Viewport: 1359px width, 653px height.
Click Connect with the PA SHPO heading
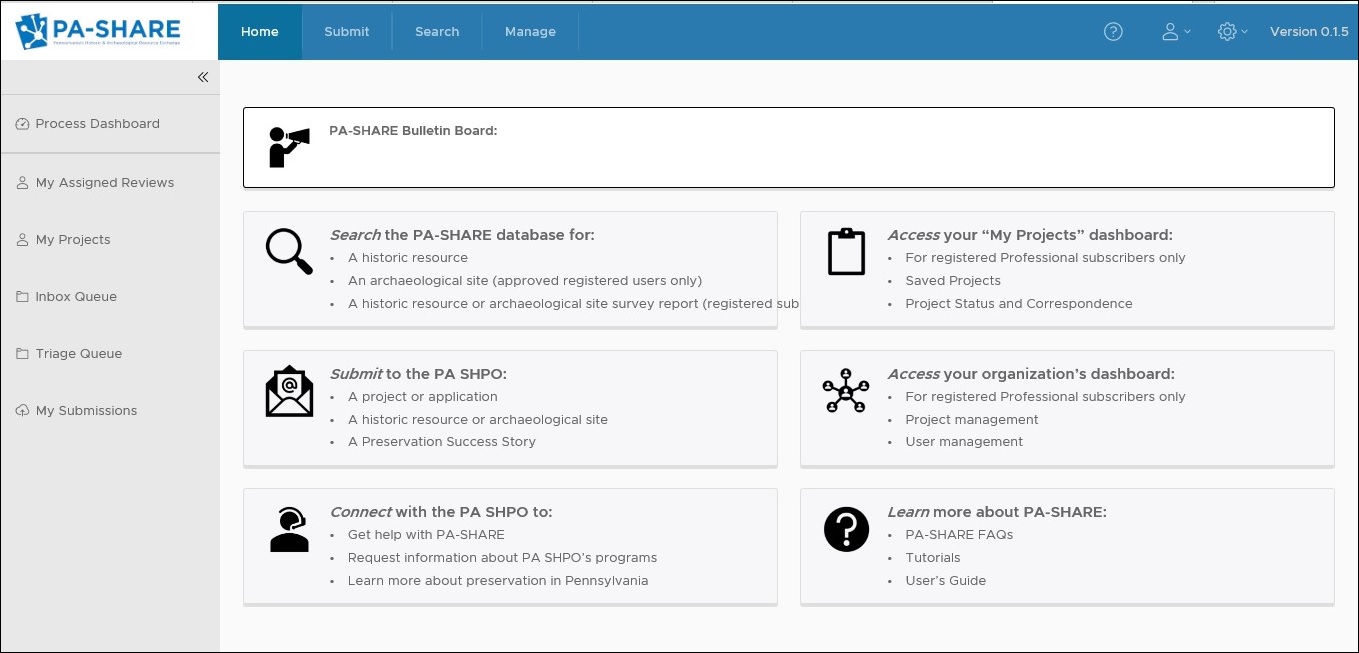[x=441, y=512]
